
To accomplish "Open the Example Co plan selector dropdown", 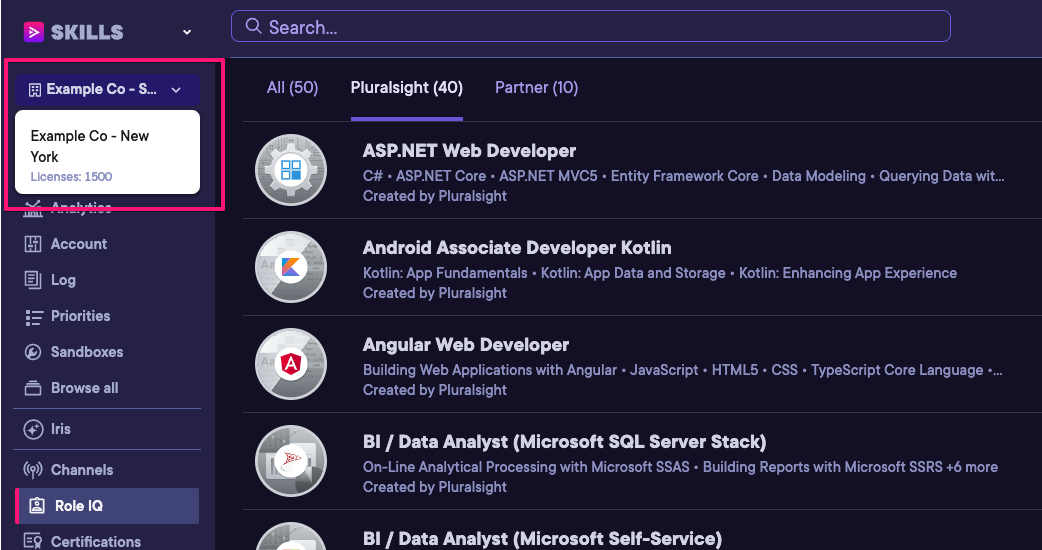I will (x=107, y=90).
